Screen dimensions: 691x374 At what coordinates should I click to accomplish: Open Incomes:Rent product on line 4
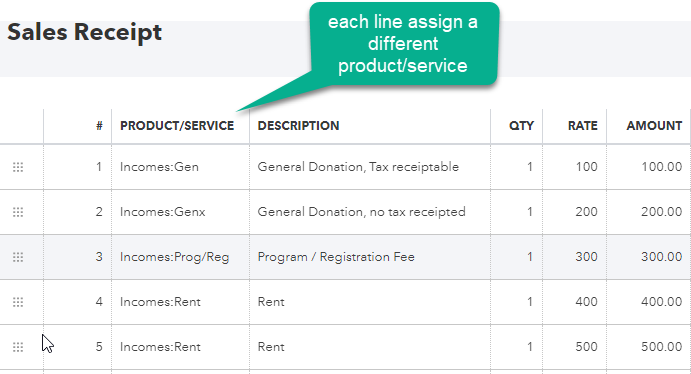(180, 302)
